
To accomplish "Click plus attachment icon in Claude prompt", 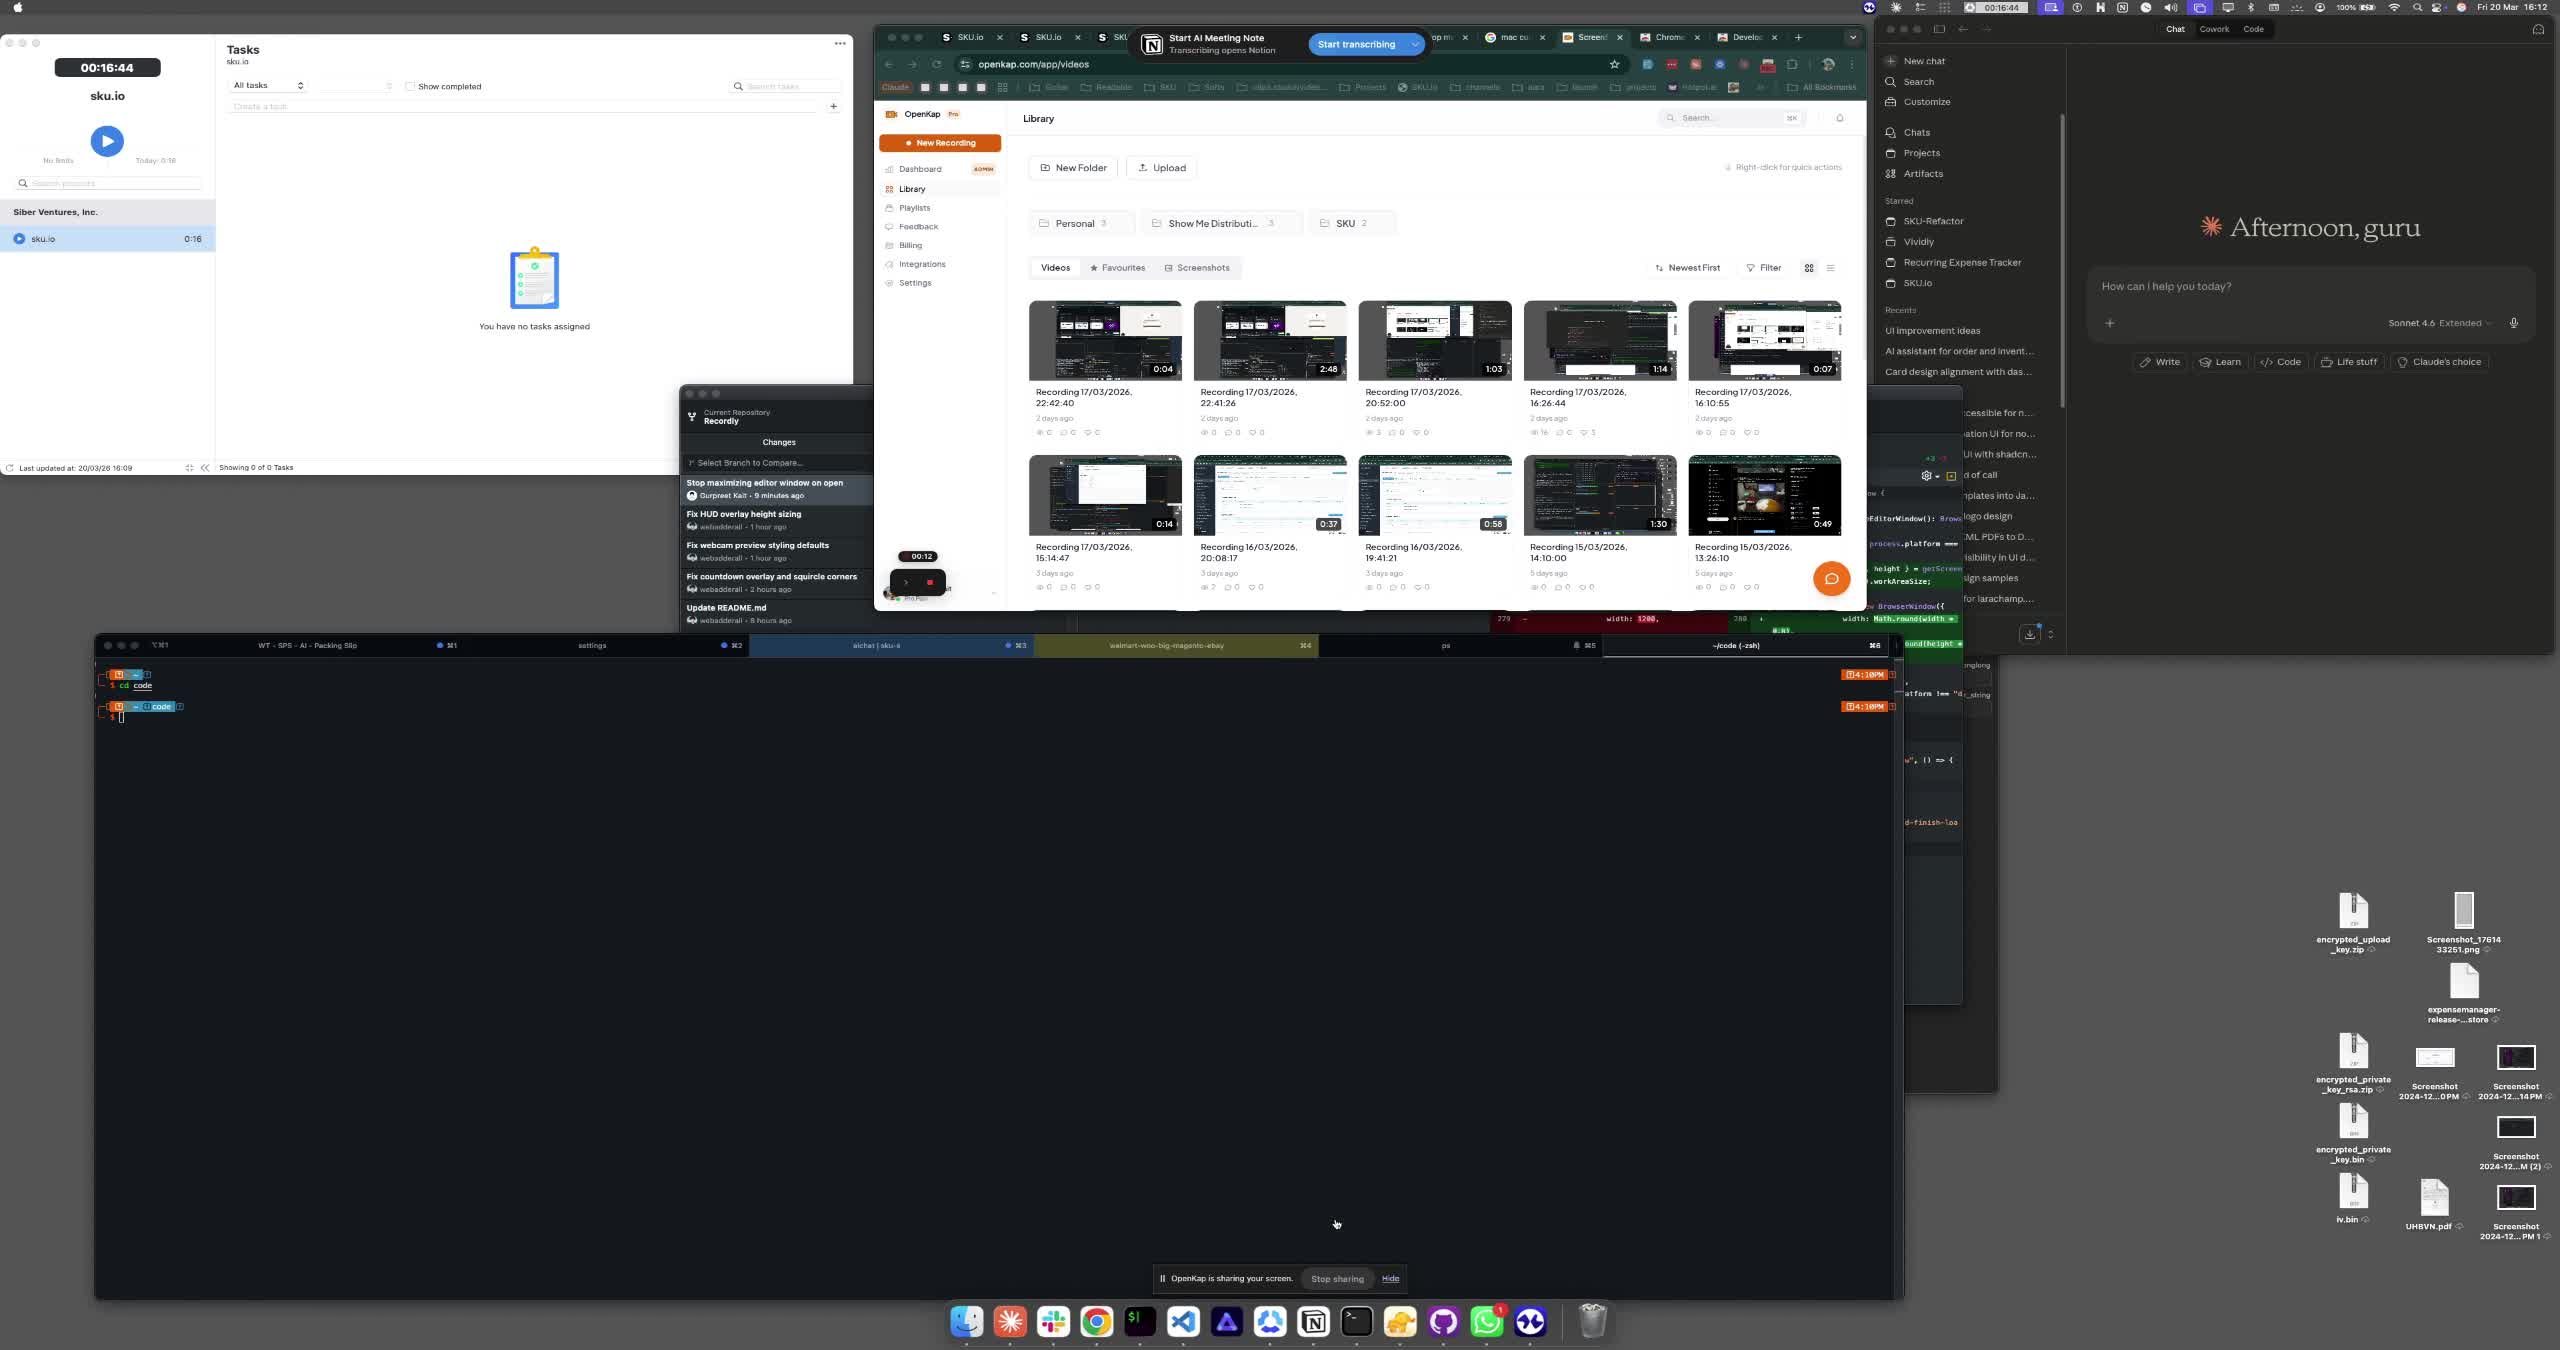I will coord(2110,323).
